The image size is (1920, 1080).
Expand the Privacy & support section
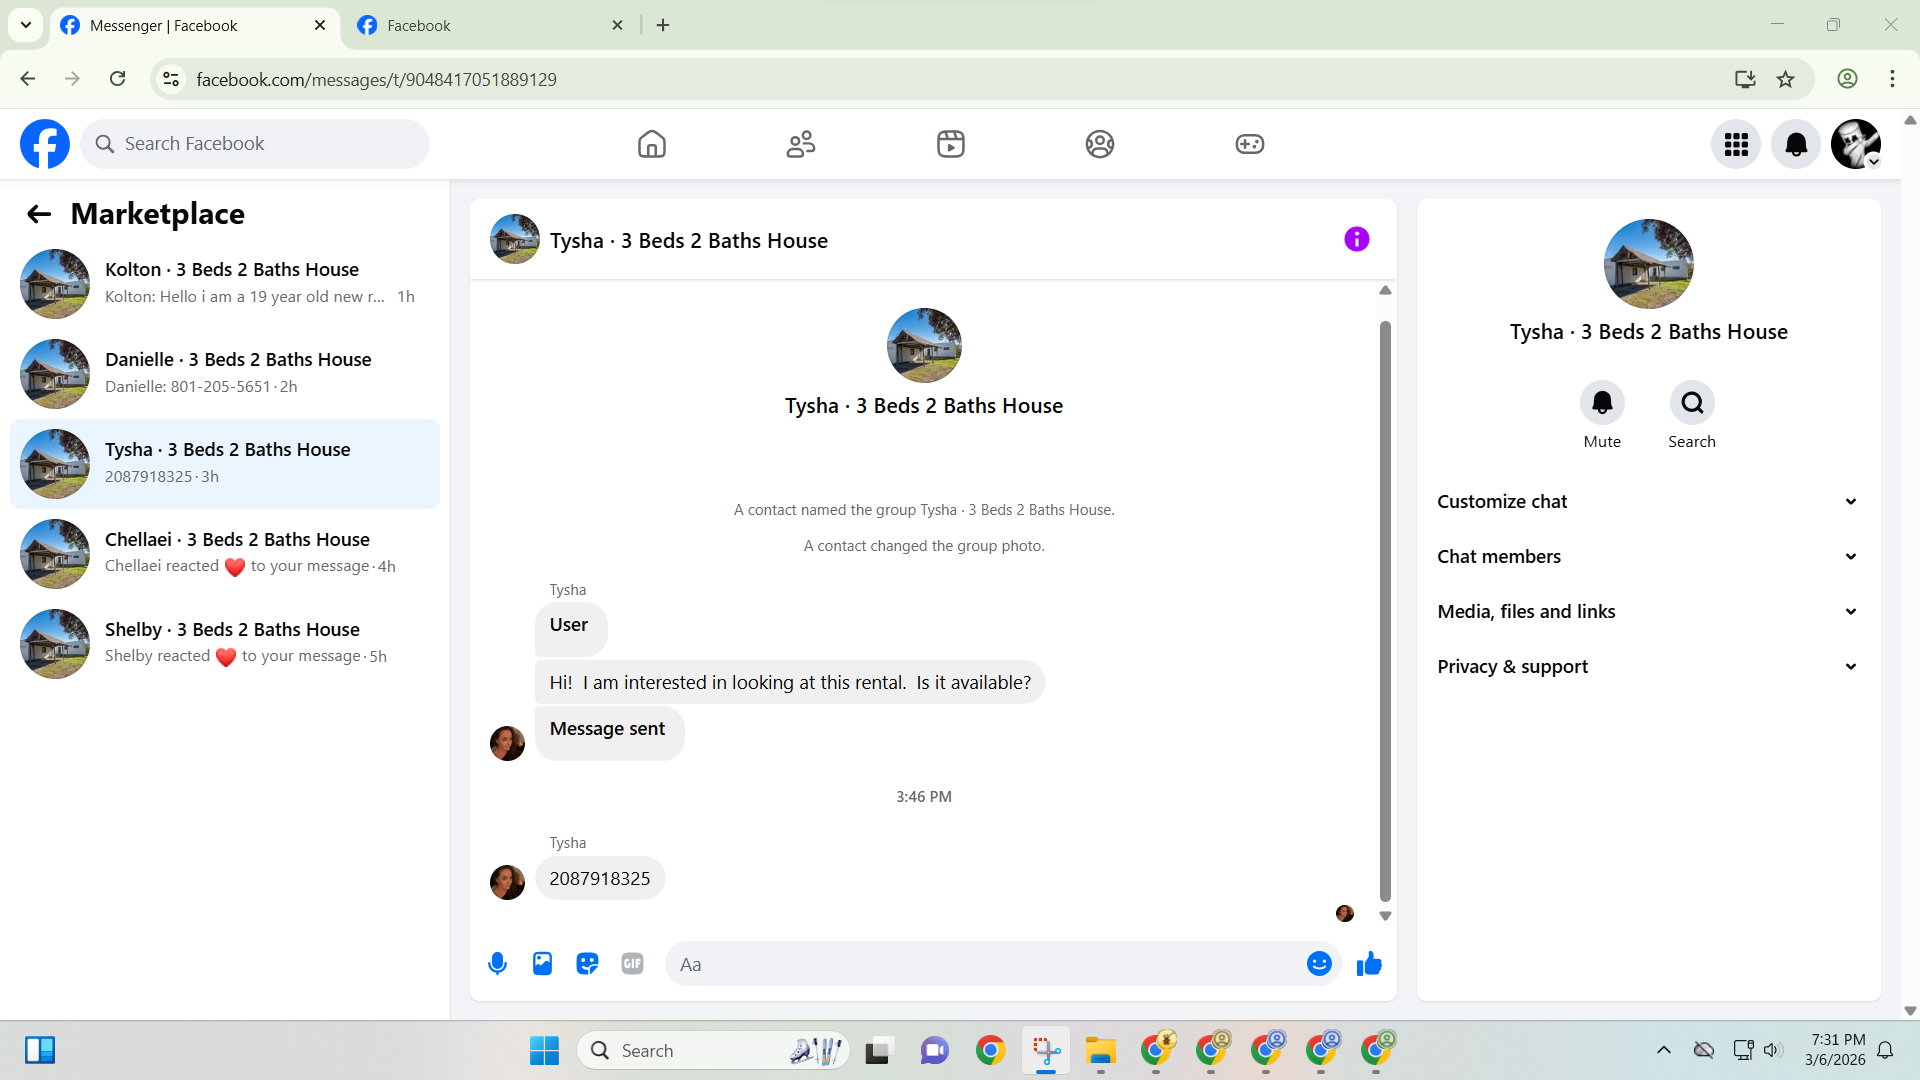[1648, 667]
